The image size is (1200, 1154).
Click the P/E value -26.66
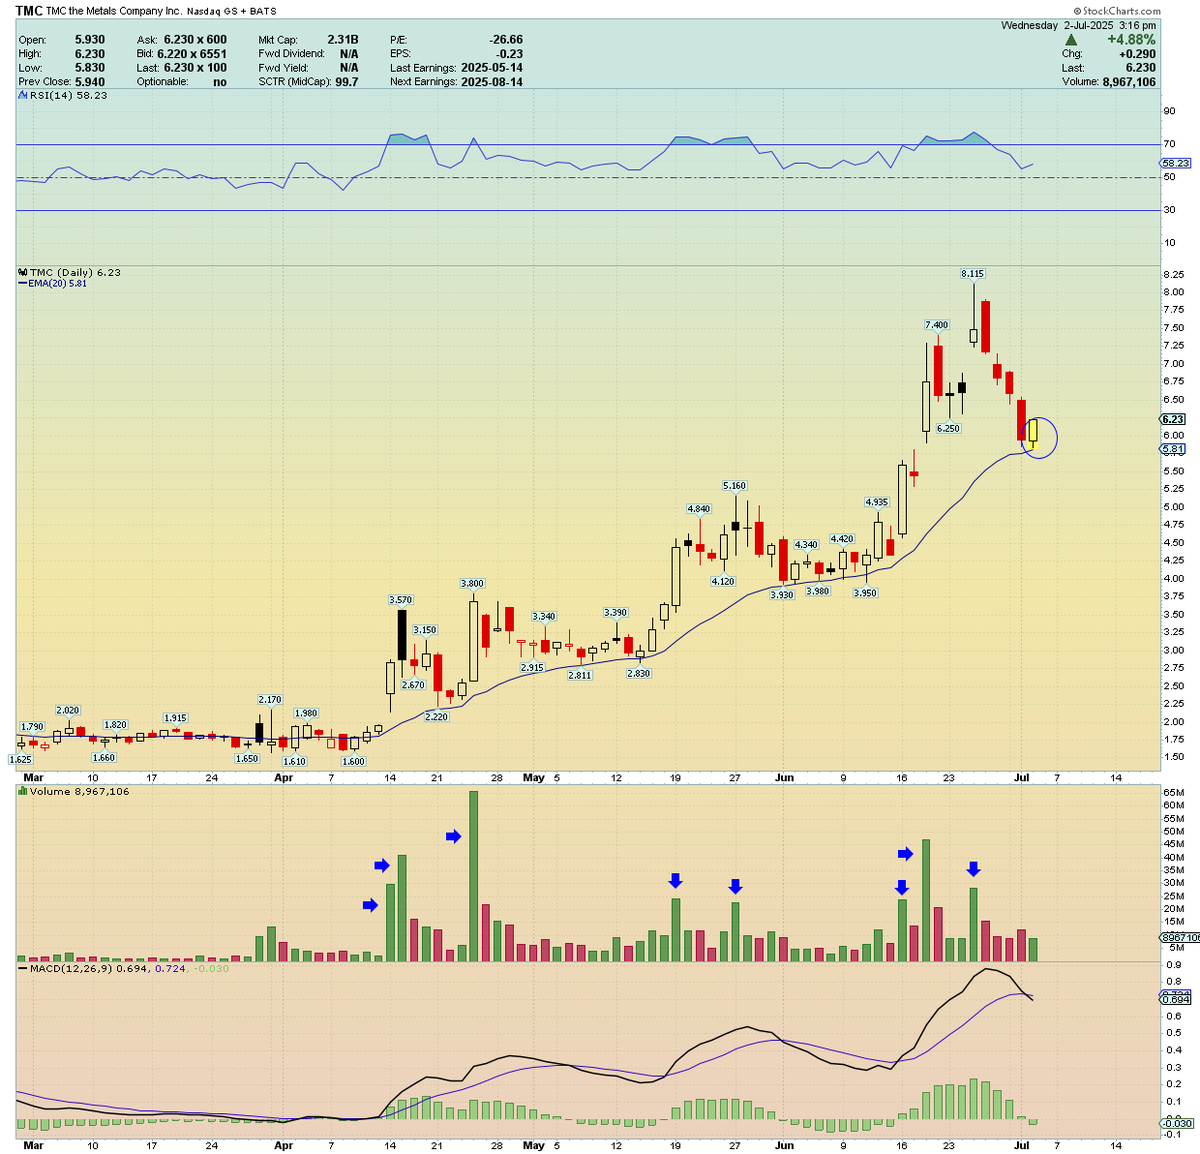505,40
